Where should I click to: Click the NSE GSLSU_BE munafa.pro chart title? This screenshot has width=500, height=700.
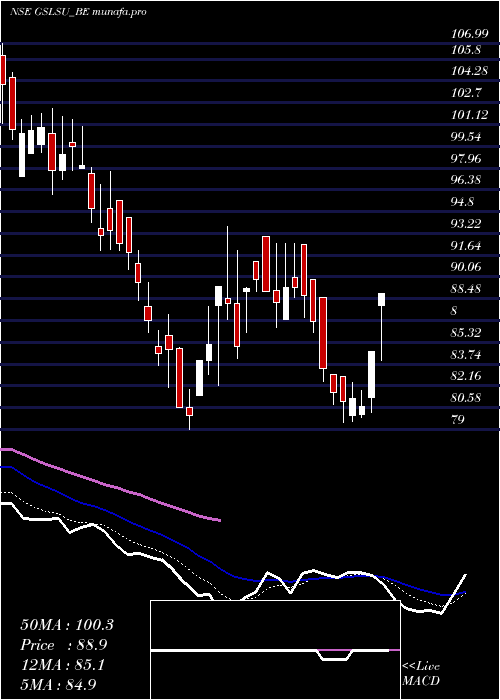coord(78,12)
